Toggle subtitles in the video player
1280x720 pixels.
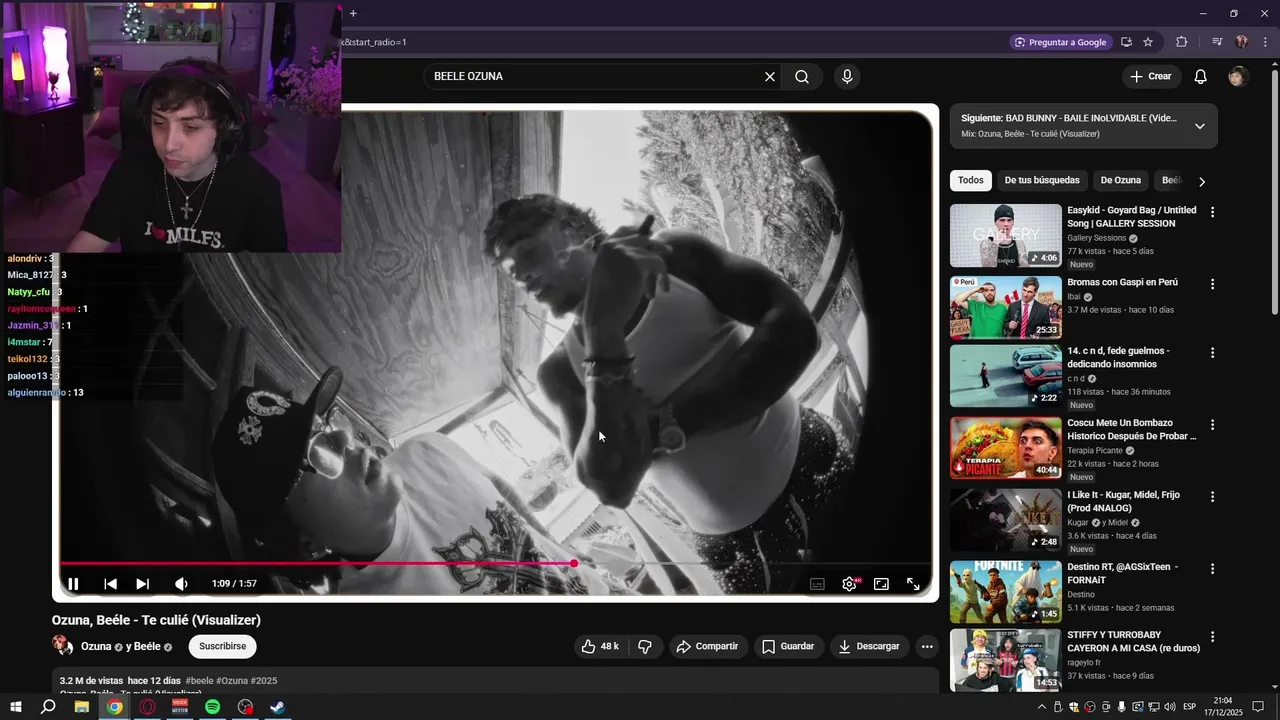(x=817, y=584)
